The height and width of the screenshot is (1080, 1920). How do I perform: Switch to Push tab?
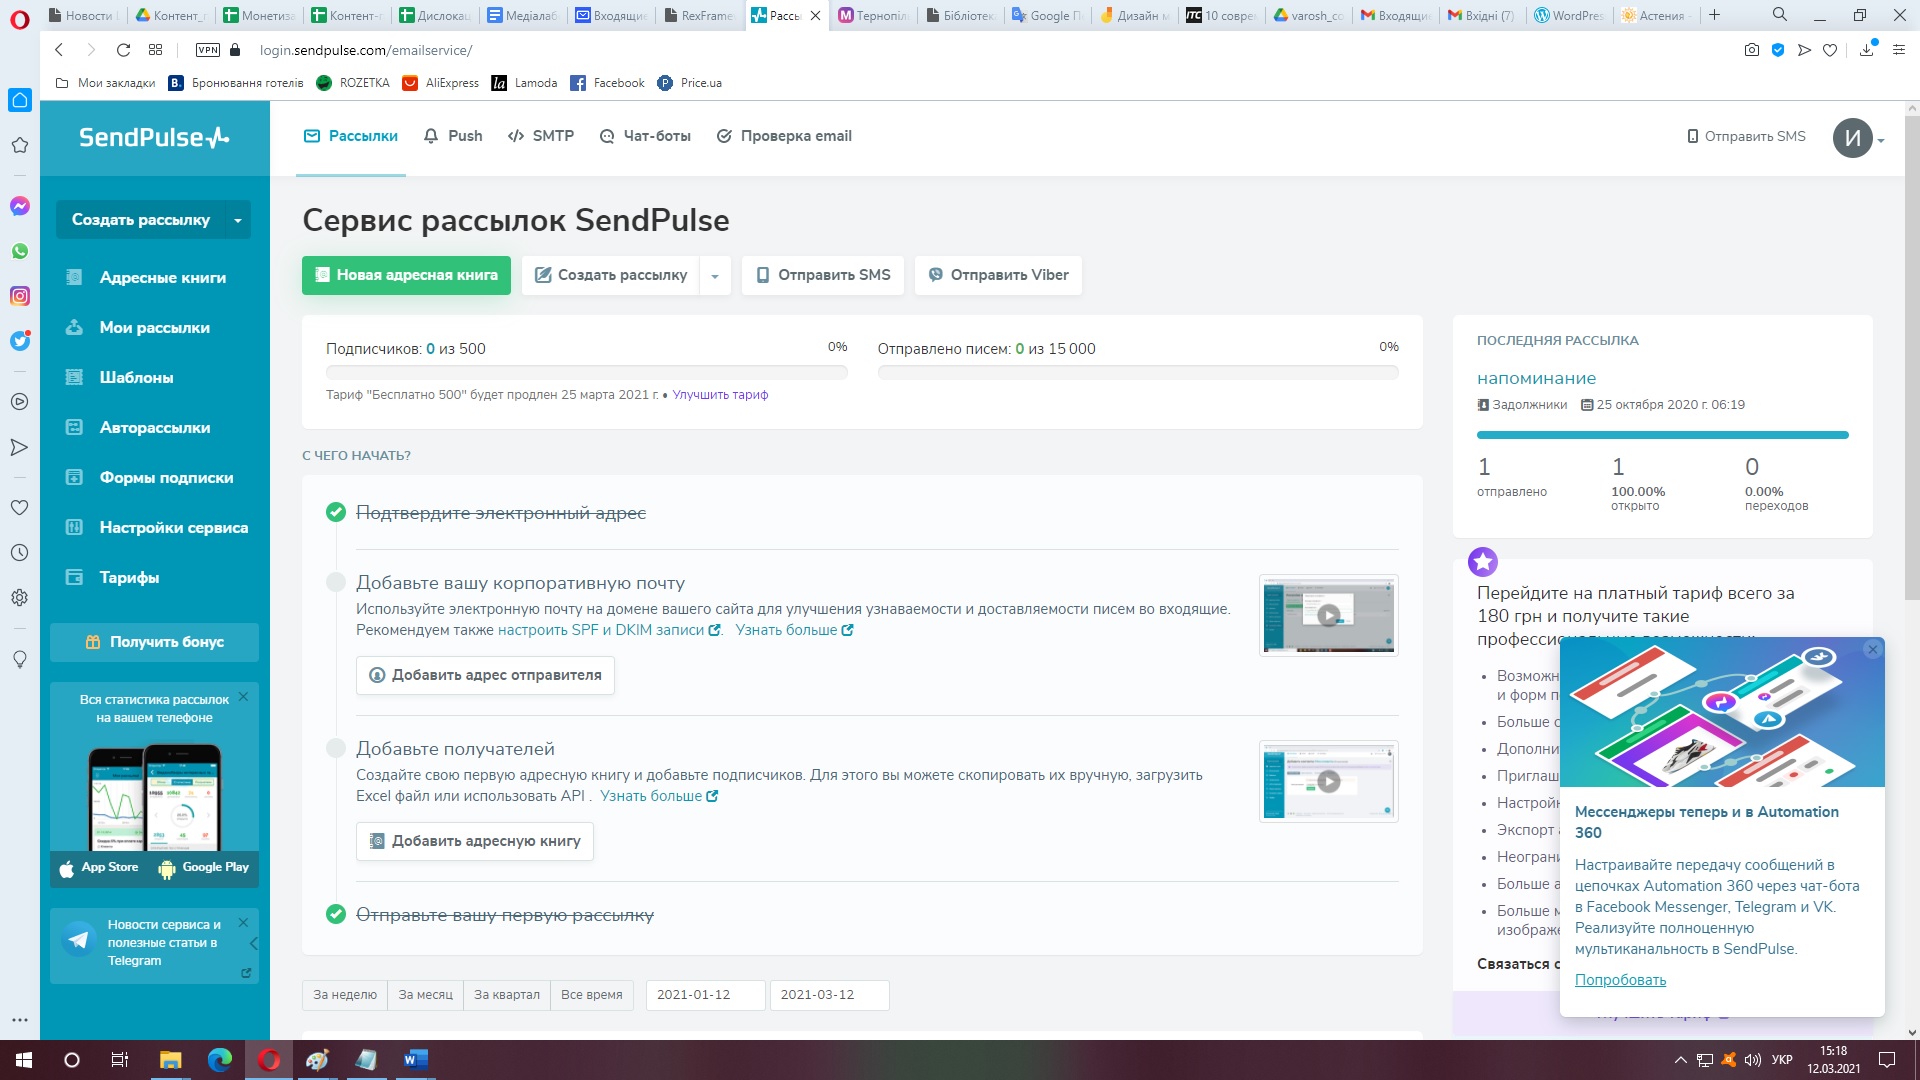[x=453, y=136]
